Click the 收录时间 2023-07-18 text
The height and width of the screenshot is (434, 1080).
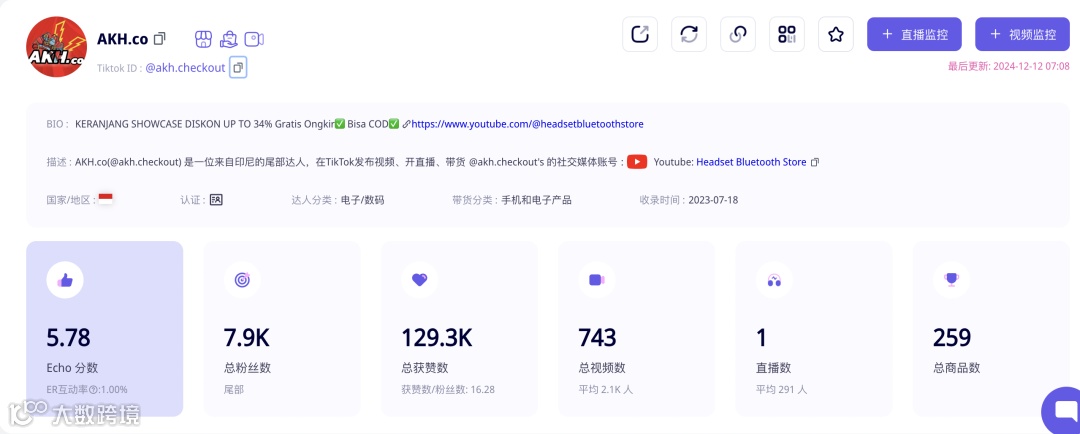click(689, 200)
